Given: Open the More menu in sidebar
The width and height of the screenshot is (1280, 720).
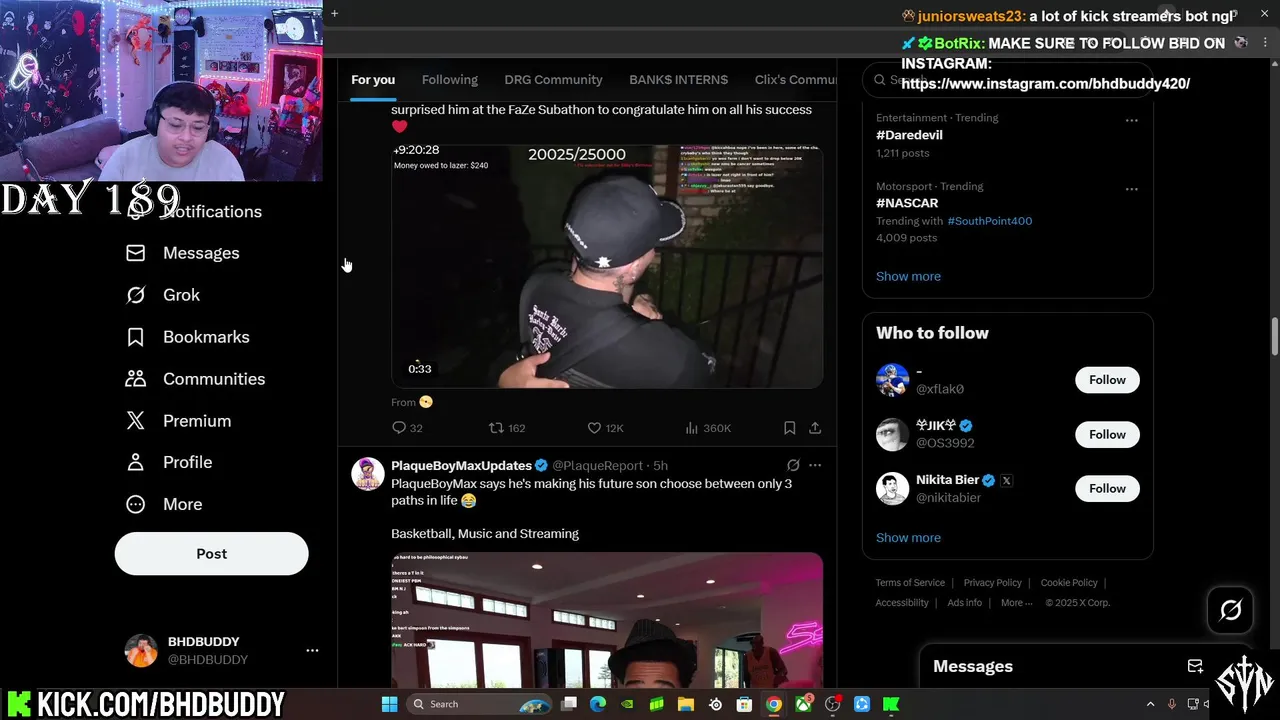Looking at the screenshot, I should (164, 504).
